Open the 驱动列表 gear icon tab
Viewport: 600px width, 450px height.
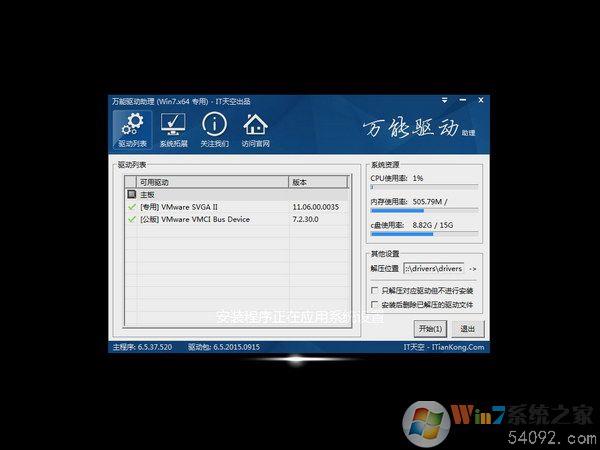pyautogui.click(x=132, y=130)
